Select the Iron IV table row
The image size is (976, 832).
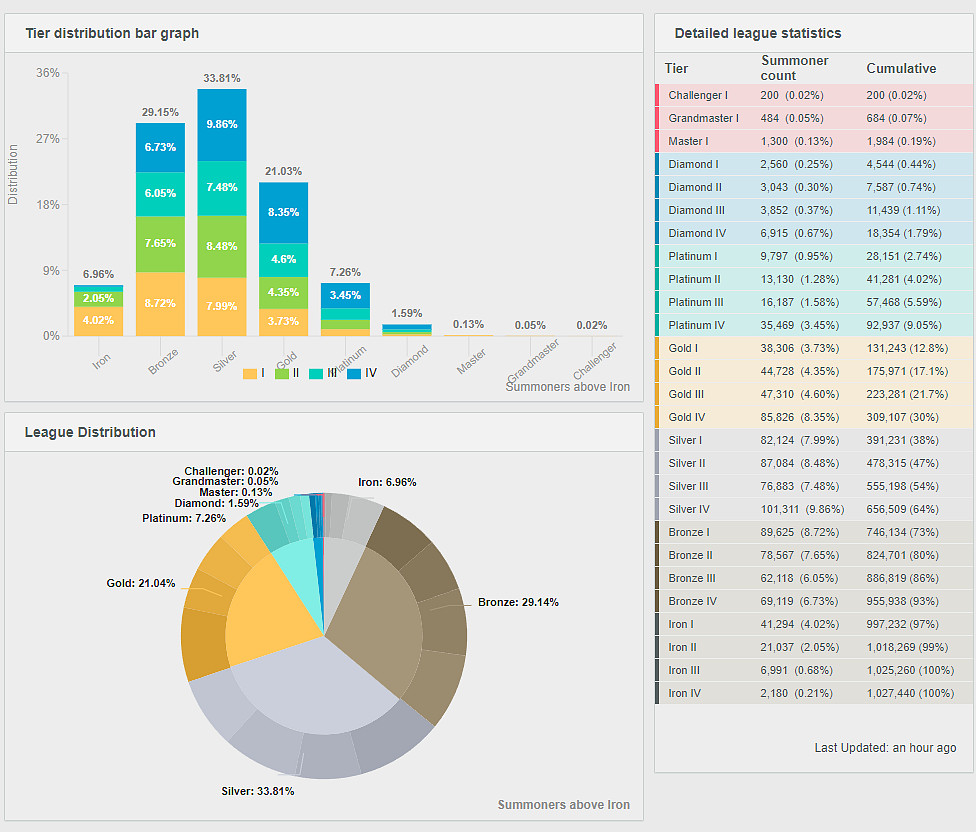(815, 693)
